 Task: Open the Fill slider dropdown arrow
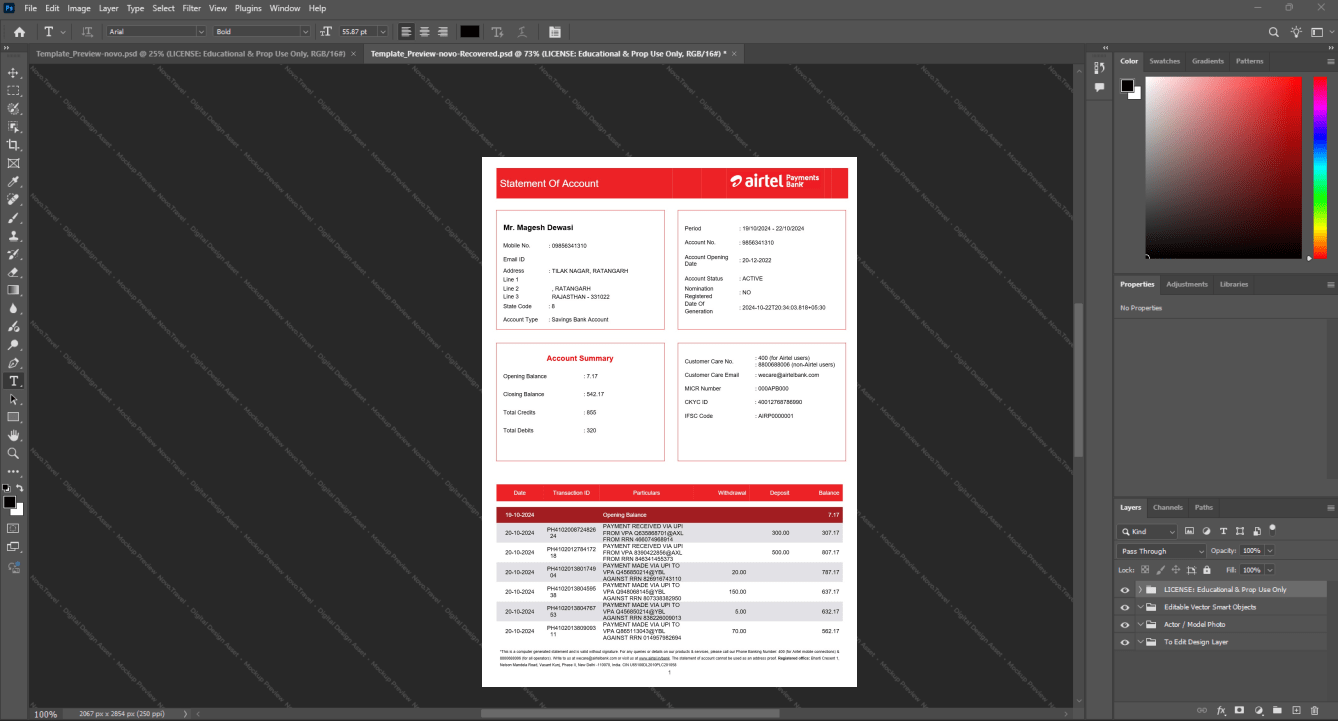point(1270,569)
